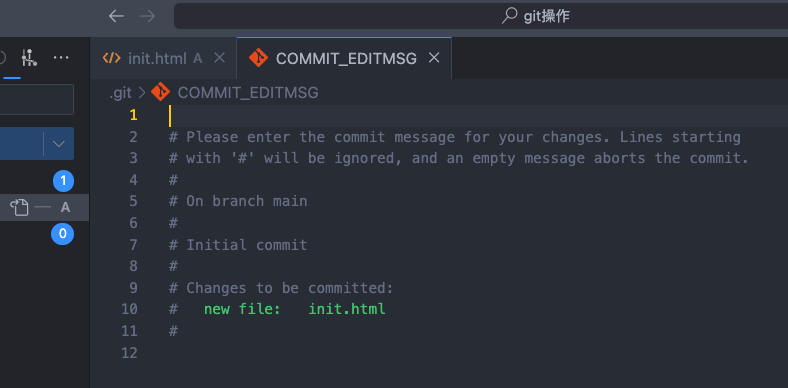Click the search icon in command center
This screenshot has width=788, height=388.
click(510, 17)
